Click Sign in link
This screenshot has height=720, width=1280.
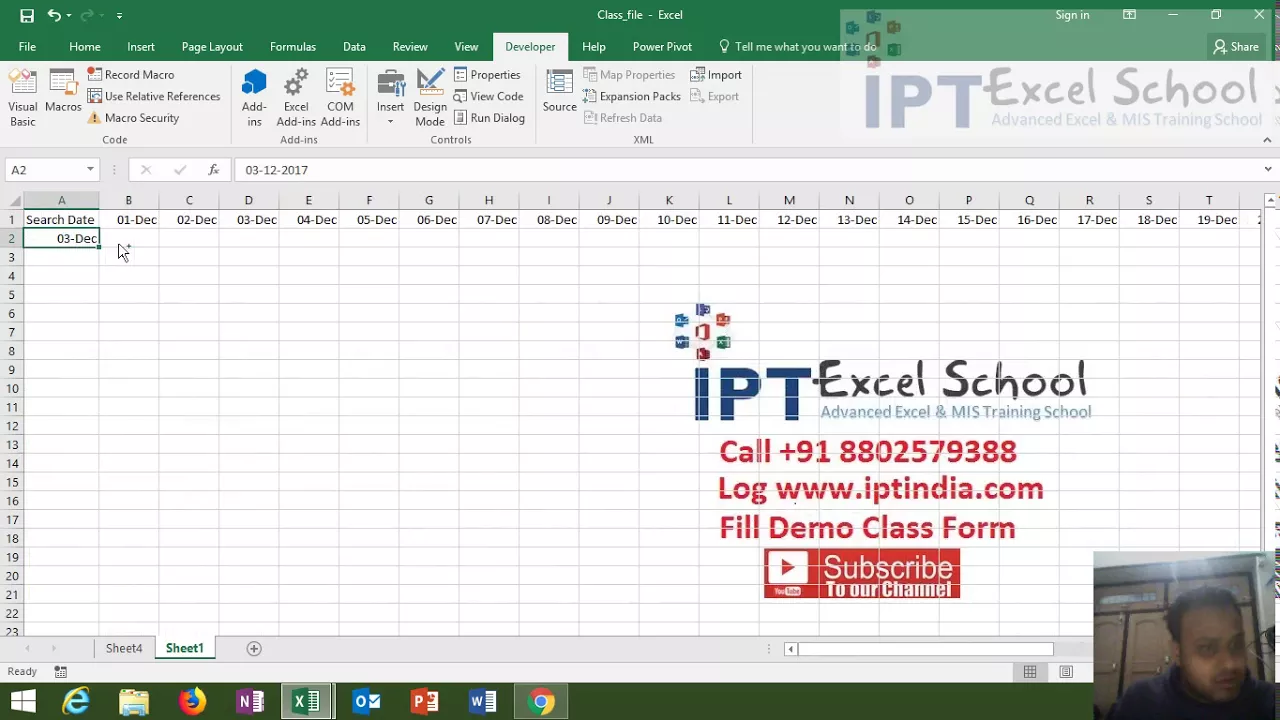1072,15
